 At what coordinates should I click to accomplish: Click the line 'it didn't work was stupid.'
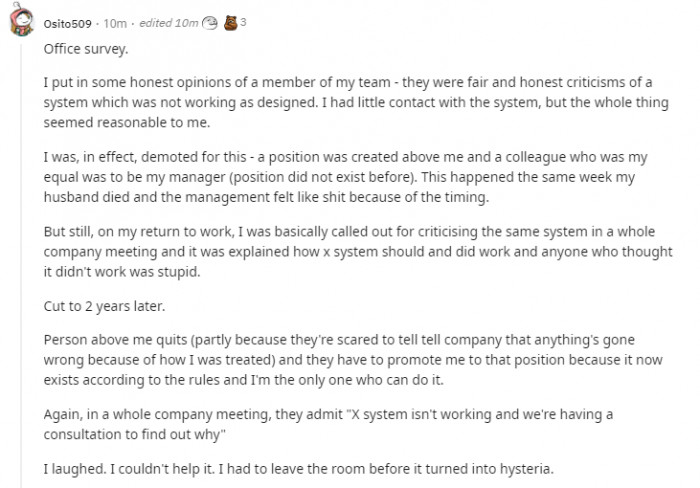click(122, 271)
